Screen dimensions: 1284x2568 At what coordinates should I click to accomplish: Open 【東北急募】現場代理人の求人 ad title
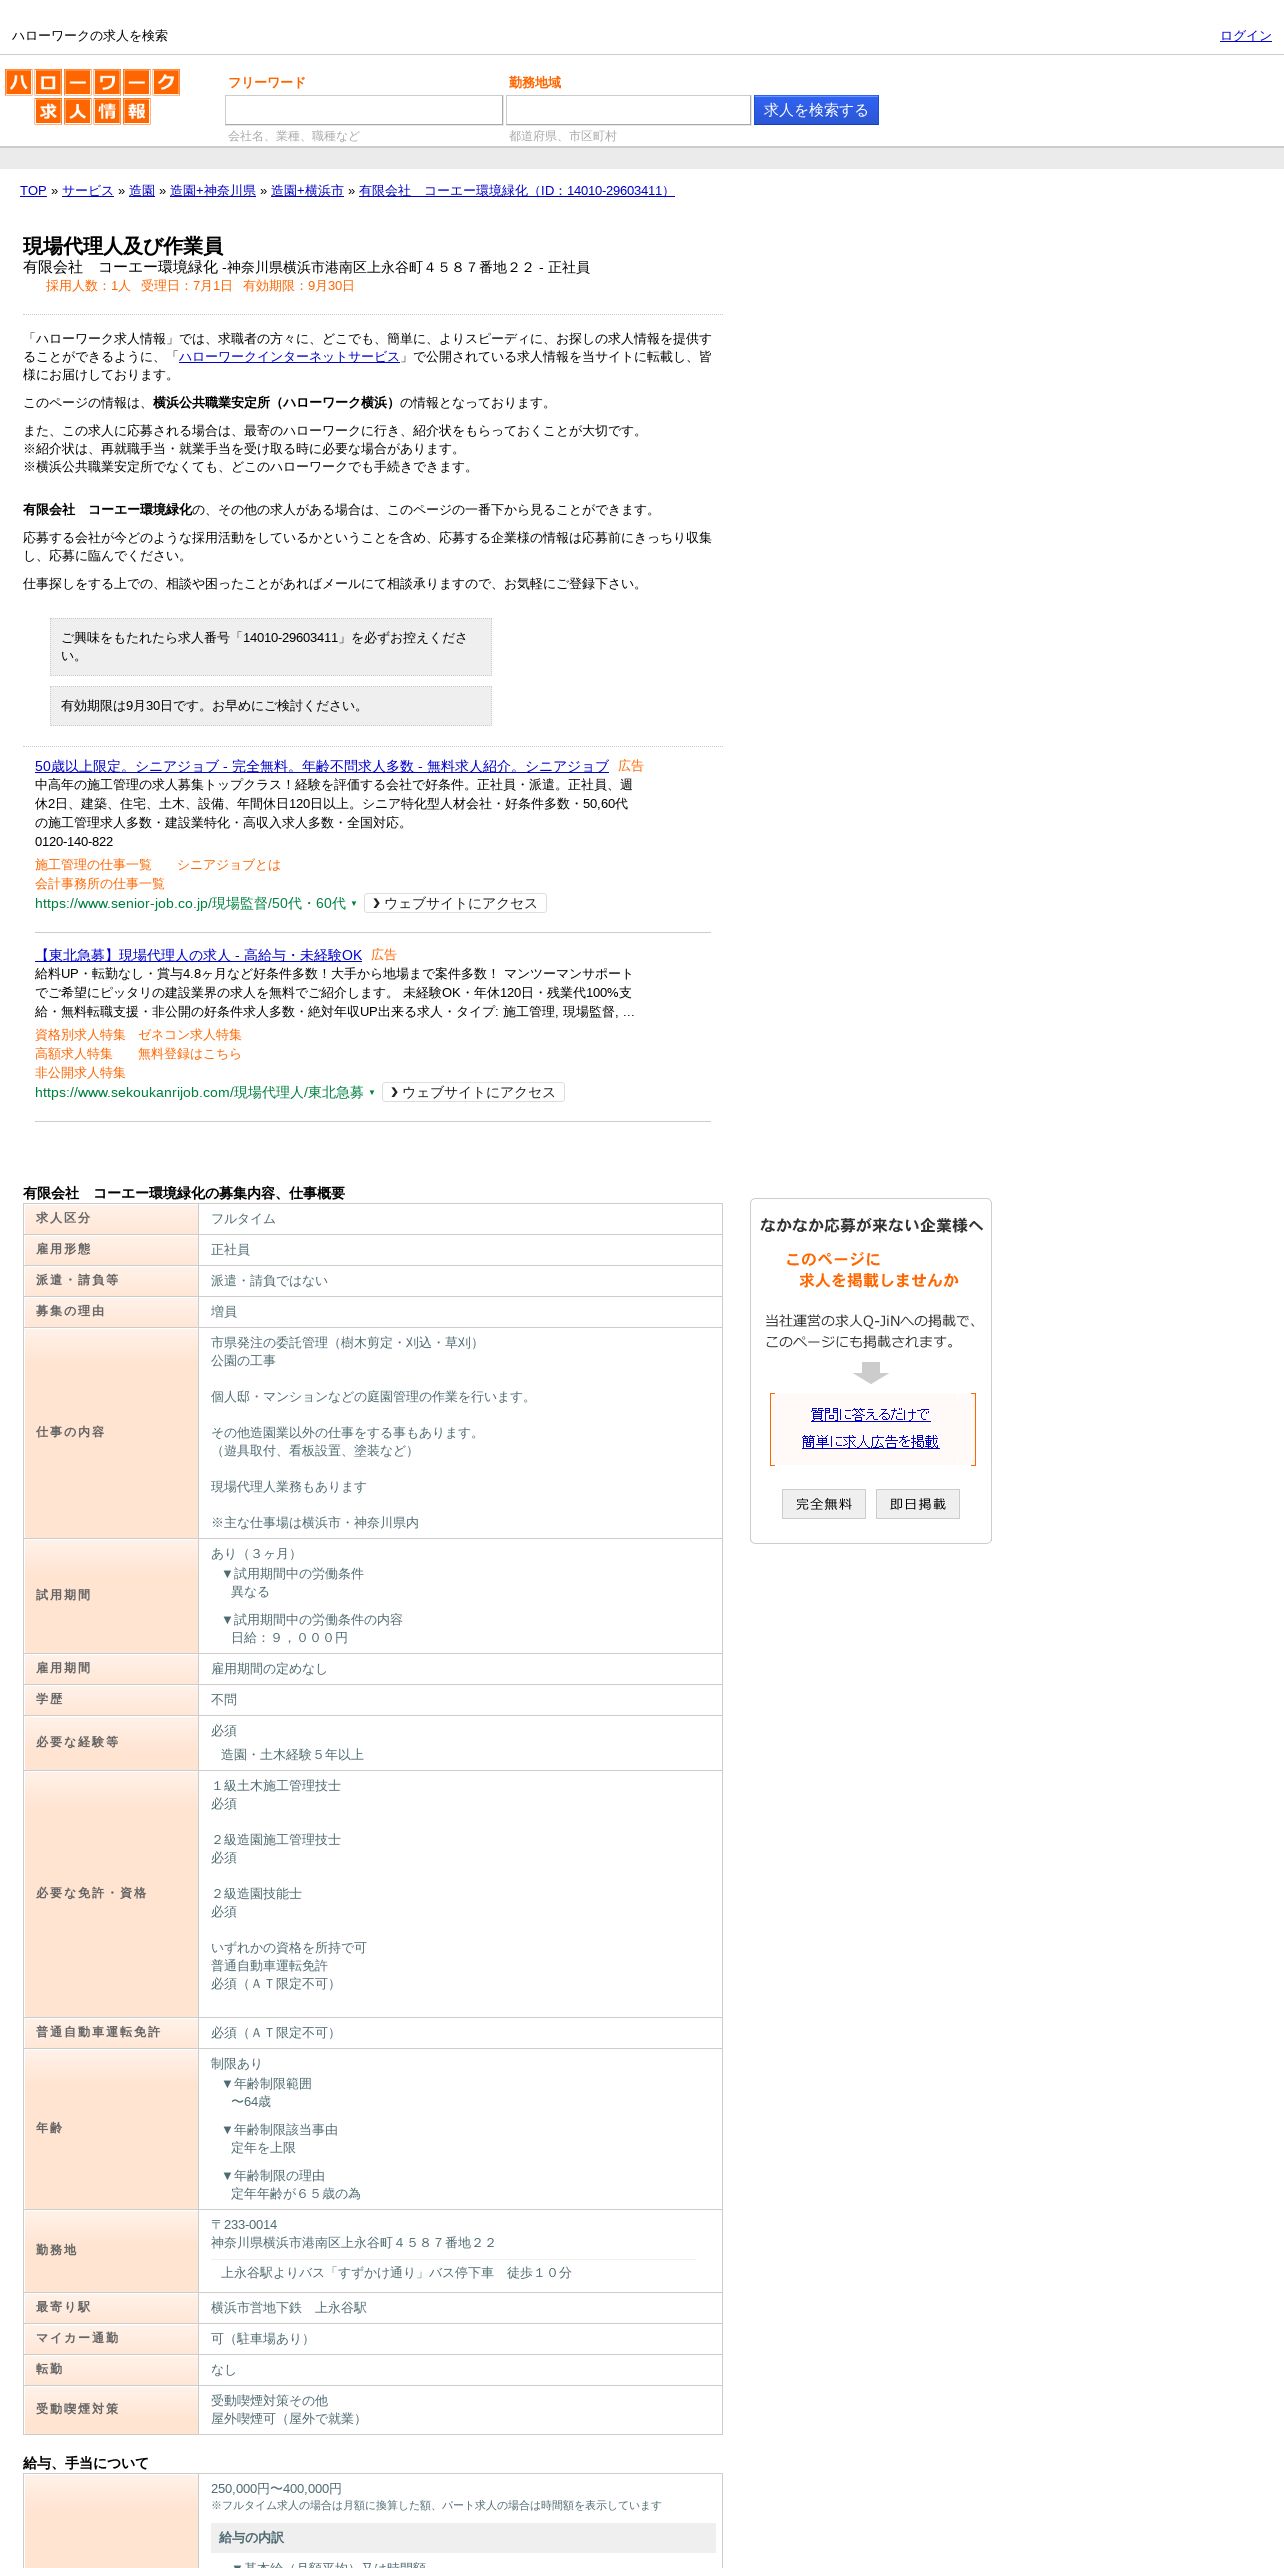(199, 955)
